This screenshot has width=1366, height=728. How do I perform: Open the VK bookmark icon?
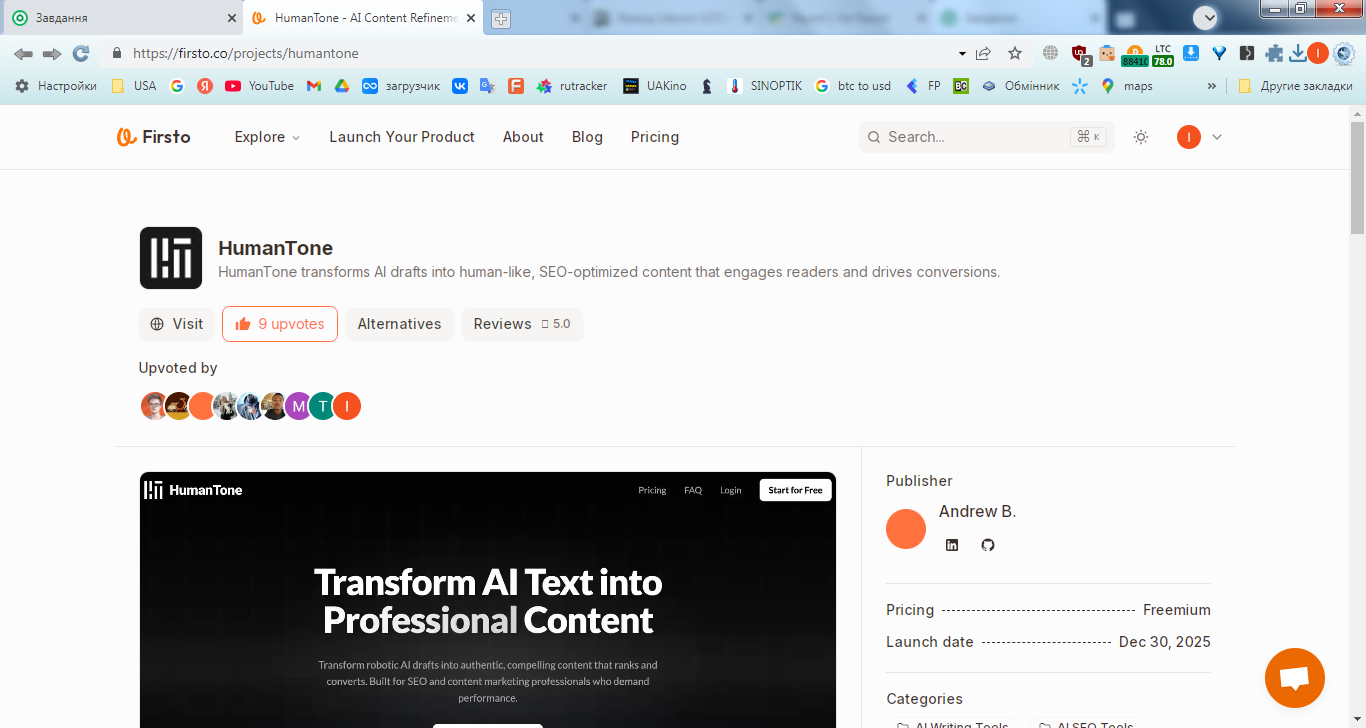pos(460,86)
